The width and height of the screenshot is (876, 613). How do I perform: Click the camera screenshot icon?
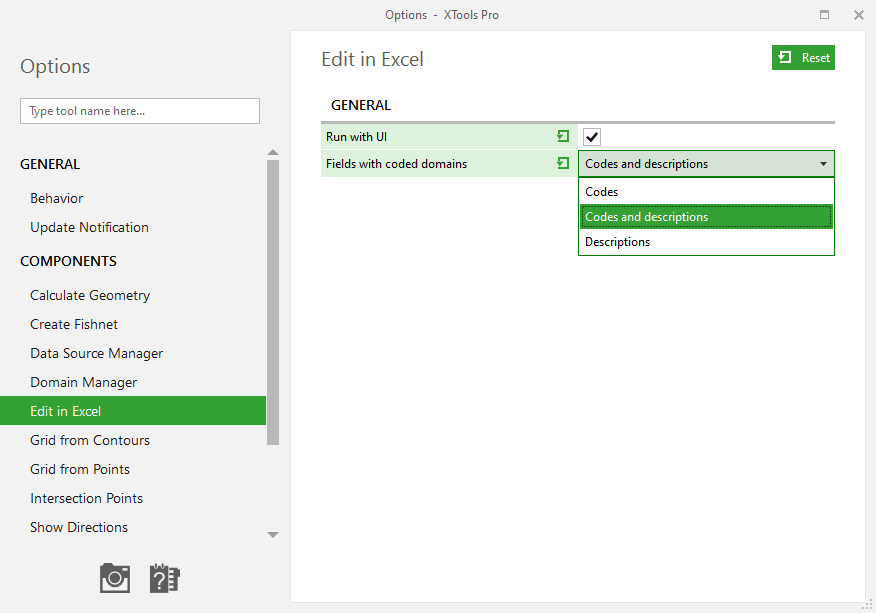click(x=115, y=578)
